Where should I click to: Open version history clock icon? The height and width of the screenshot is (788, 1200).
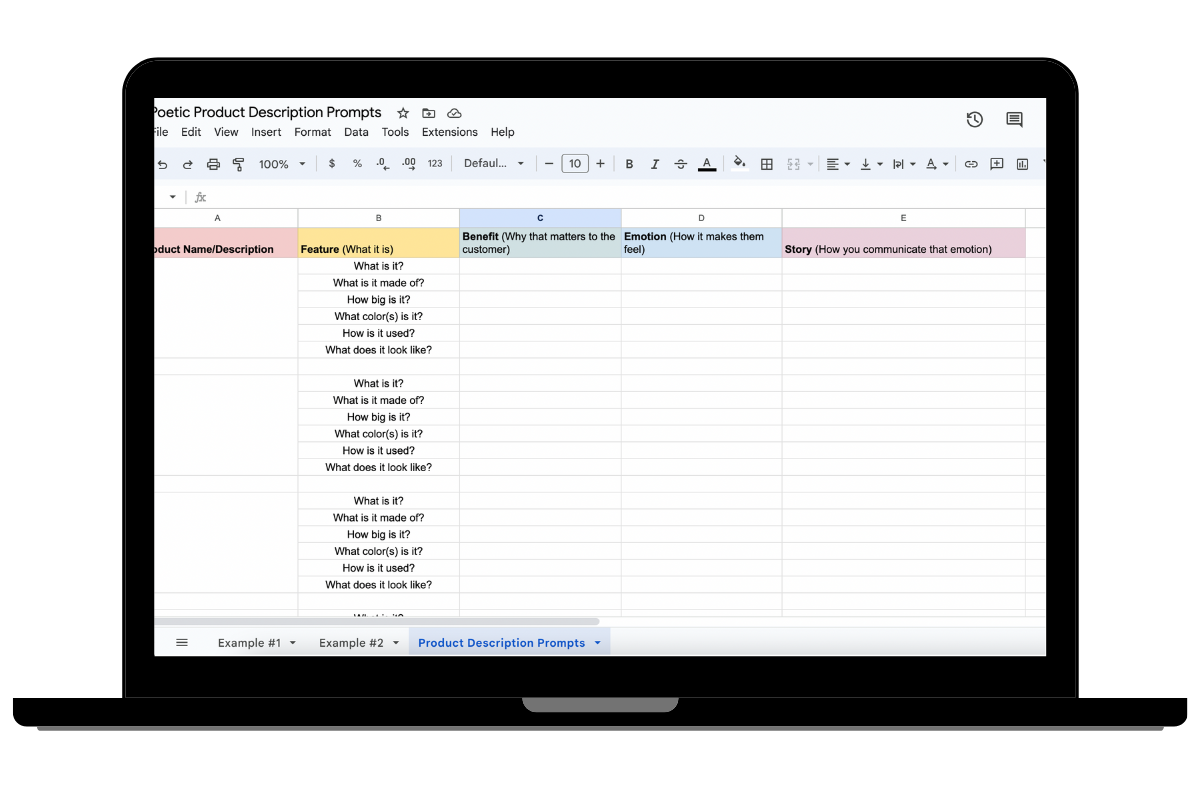(x=974, y=120)
